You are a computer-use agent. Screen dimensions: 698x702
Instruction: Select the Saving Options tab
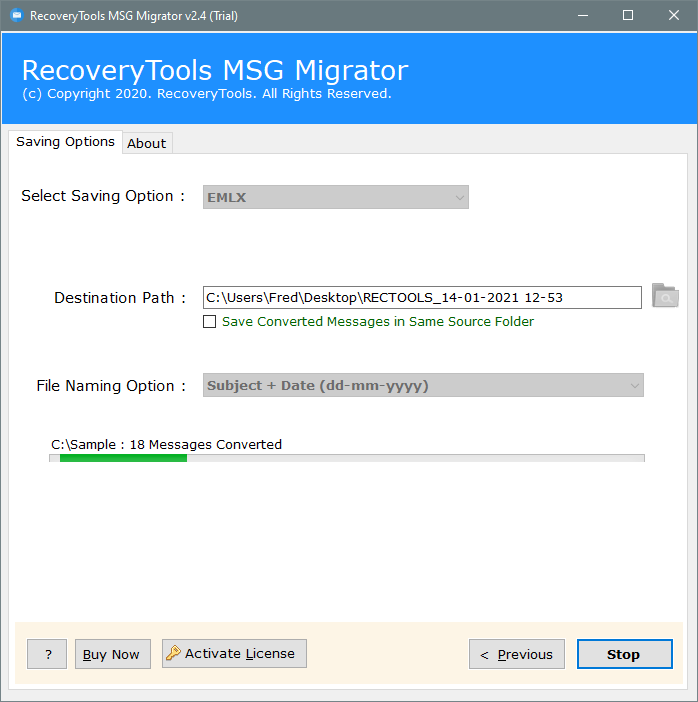click(x=65, y=142)
